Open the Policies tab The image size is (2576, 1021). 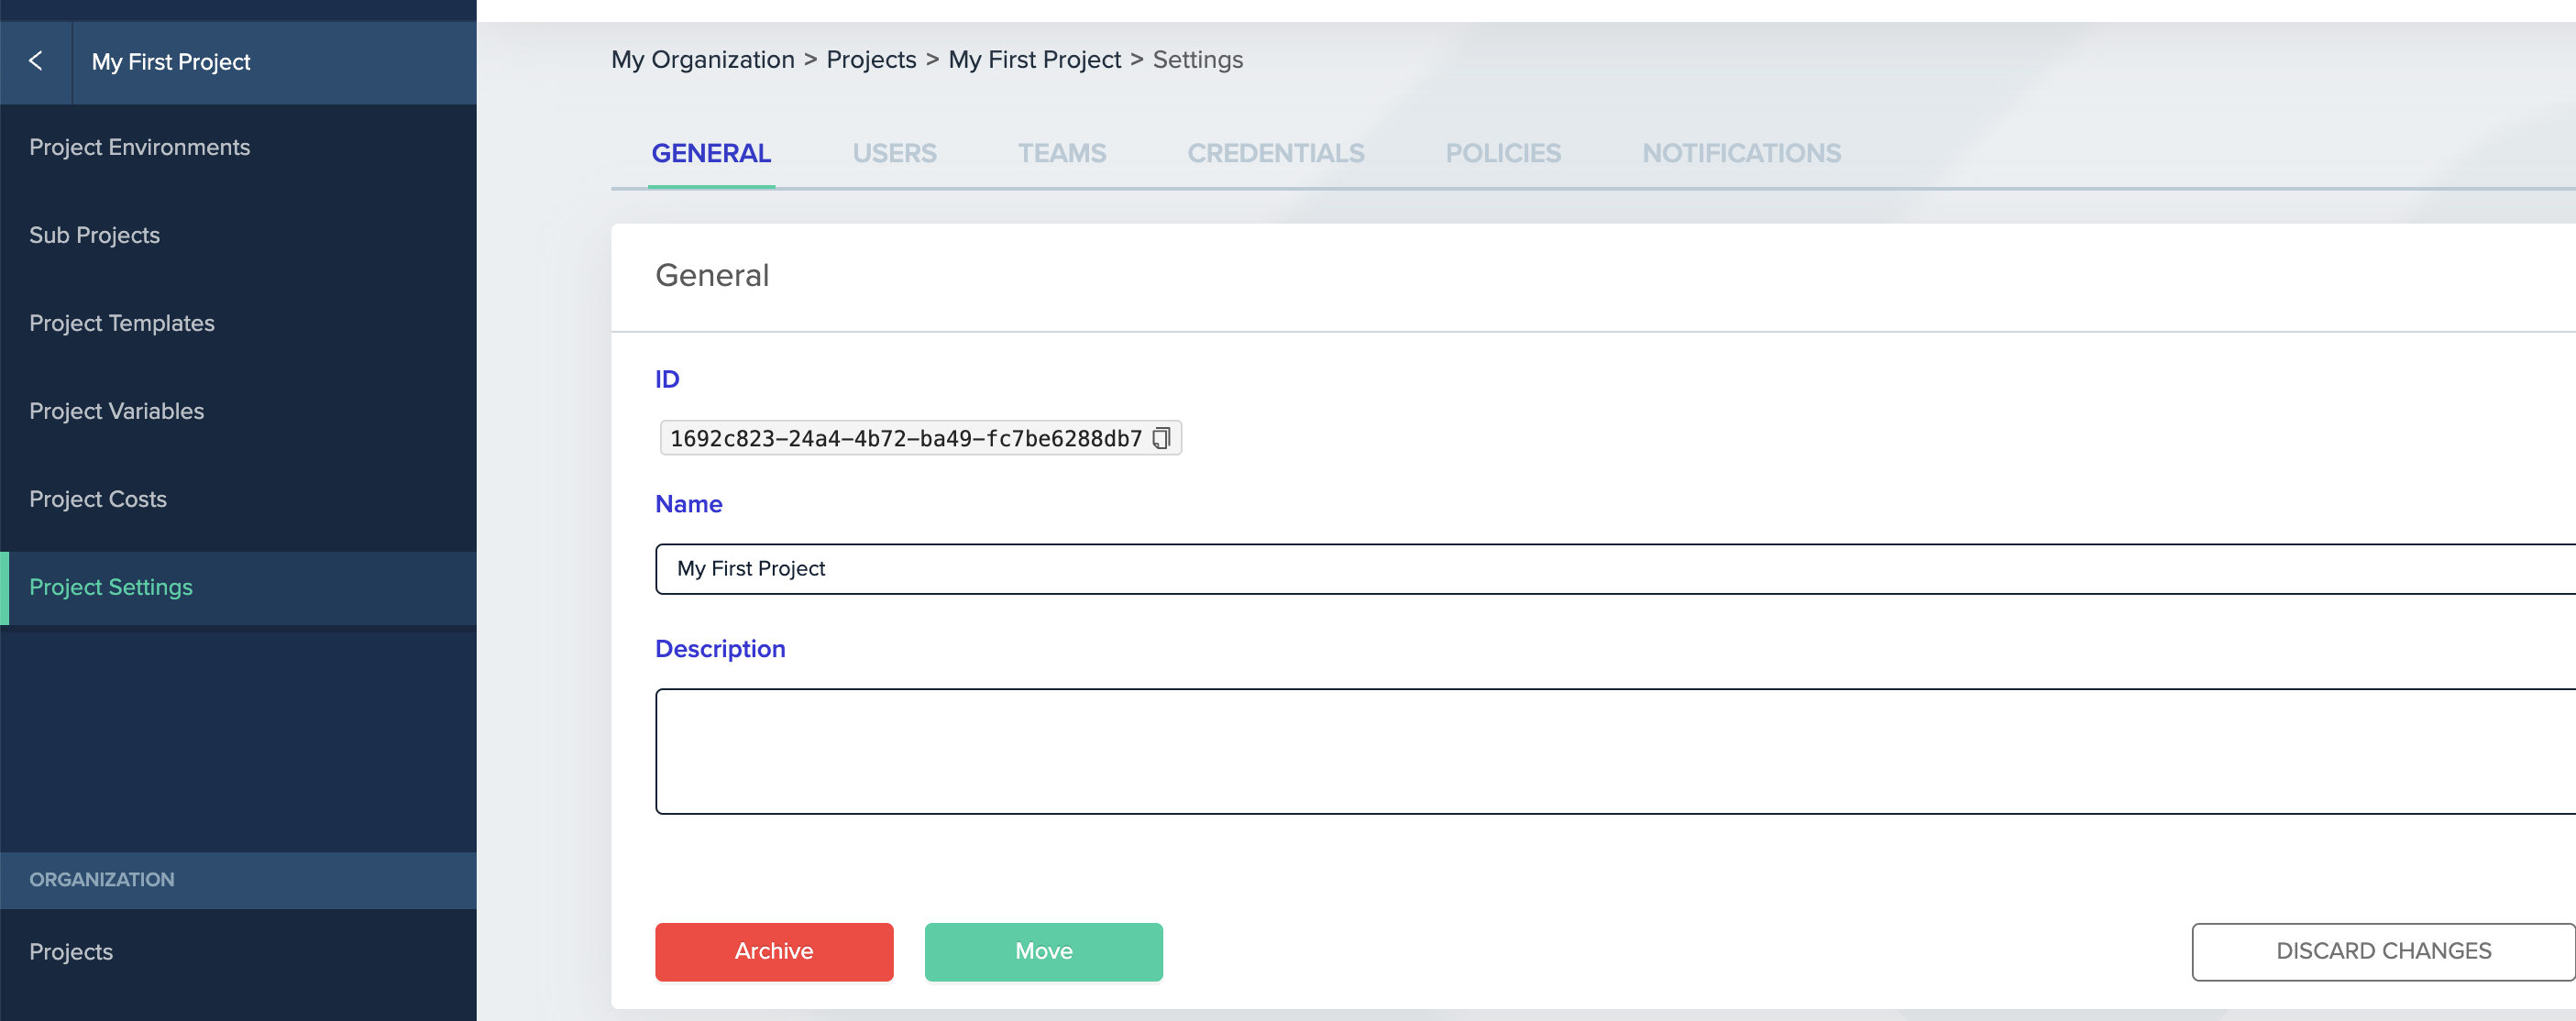pos(1502,153)
